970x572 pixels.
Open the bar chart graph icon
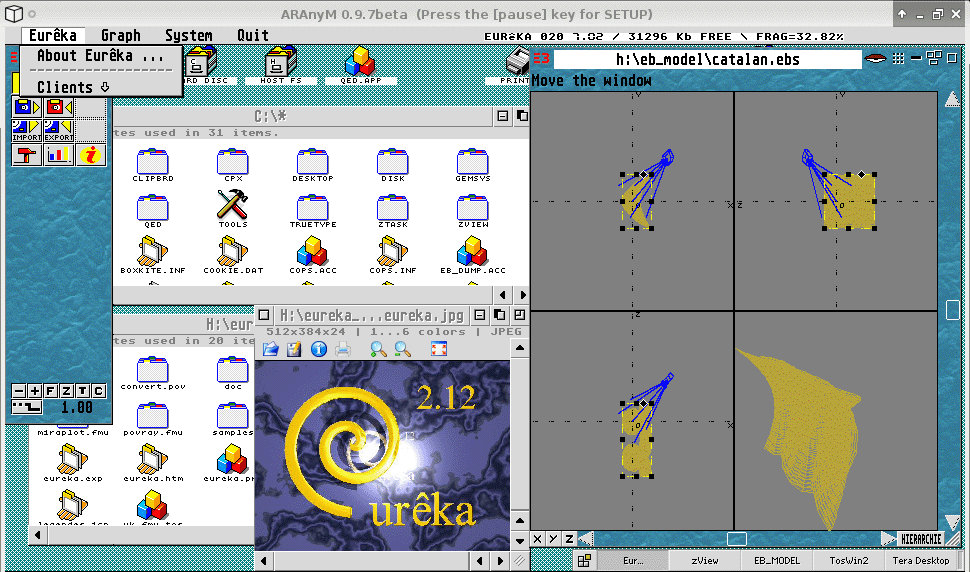[59, 155]
